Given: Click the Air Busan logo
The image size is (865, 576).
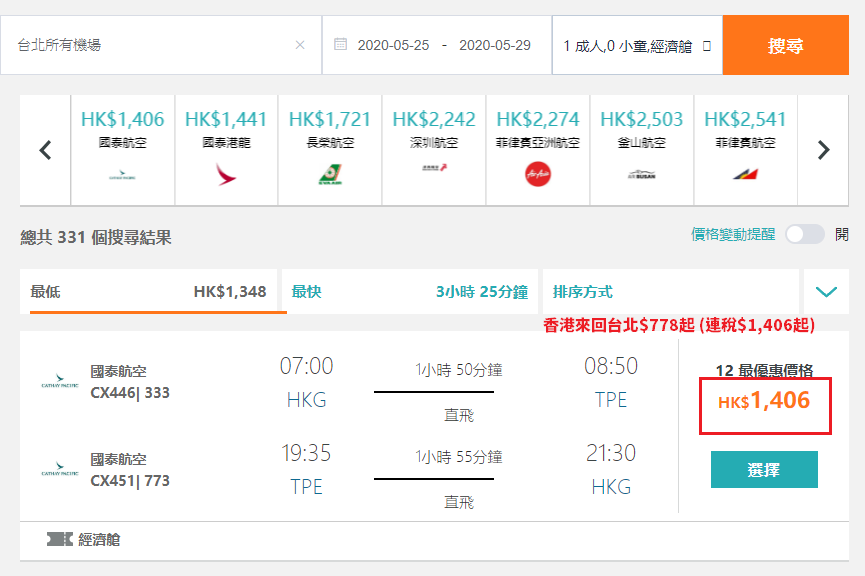Looking at the screenshot, I should (642, 175).
